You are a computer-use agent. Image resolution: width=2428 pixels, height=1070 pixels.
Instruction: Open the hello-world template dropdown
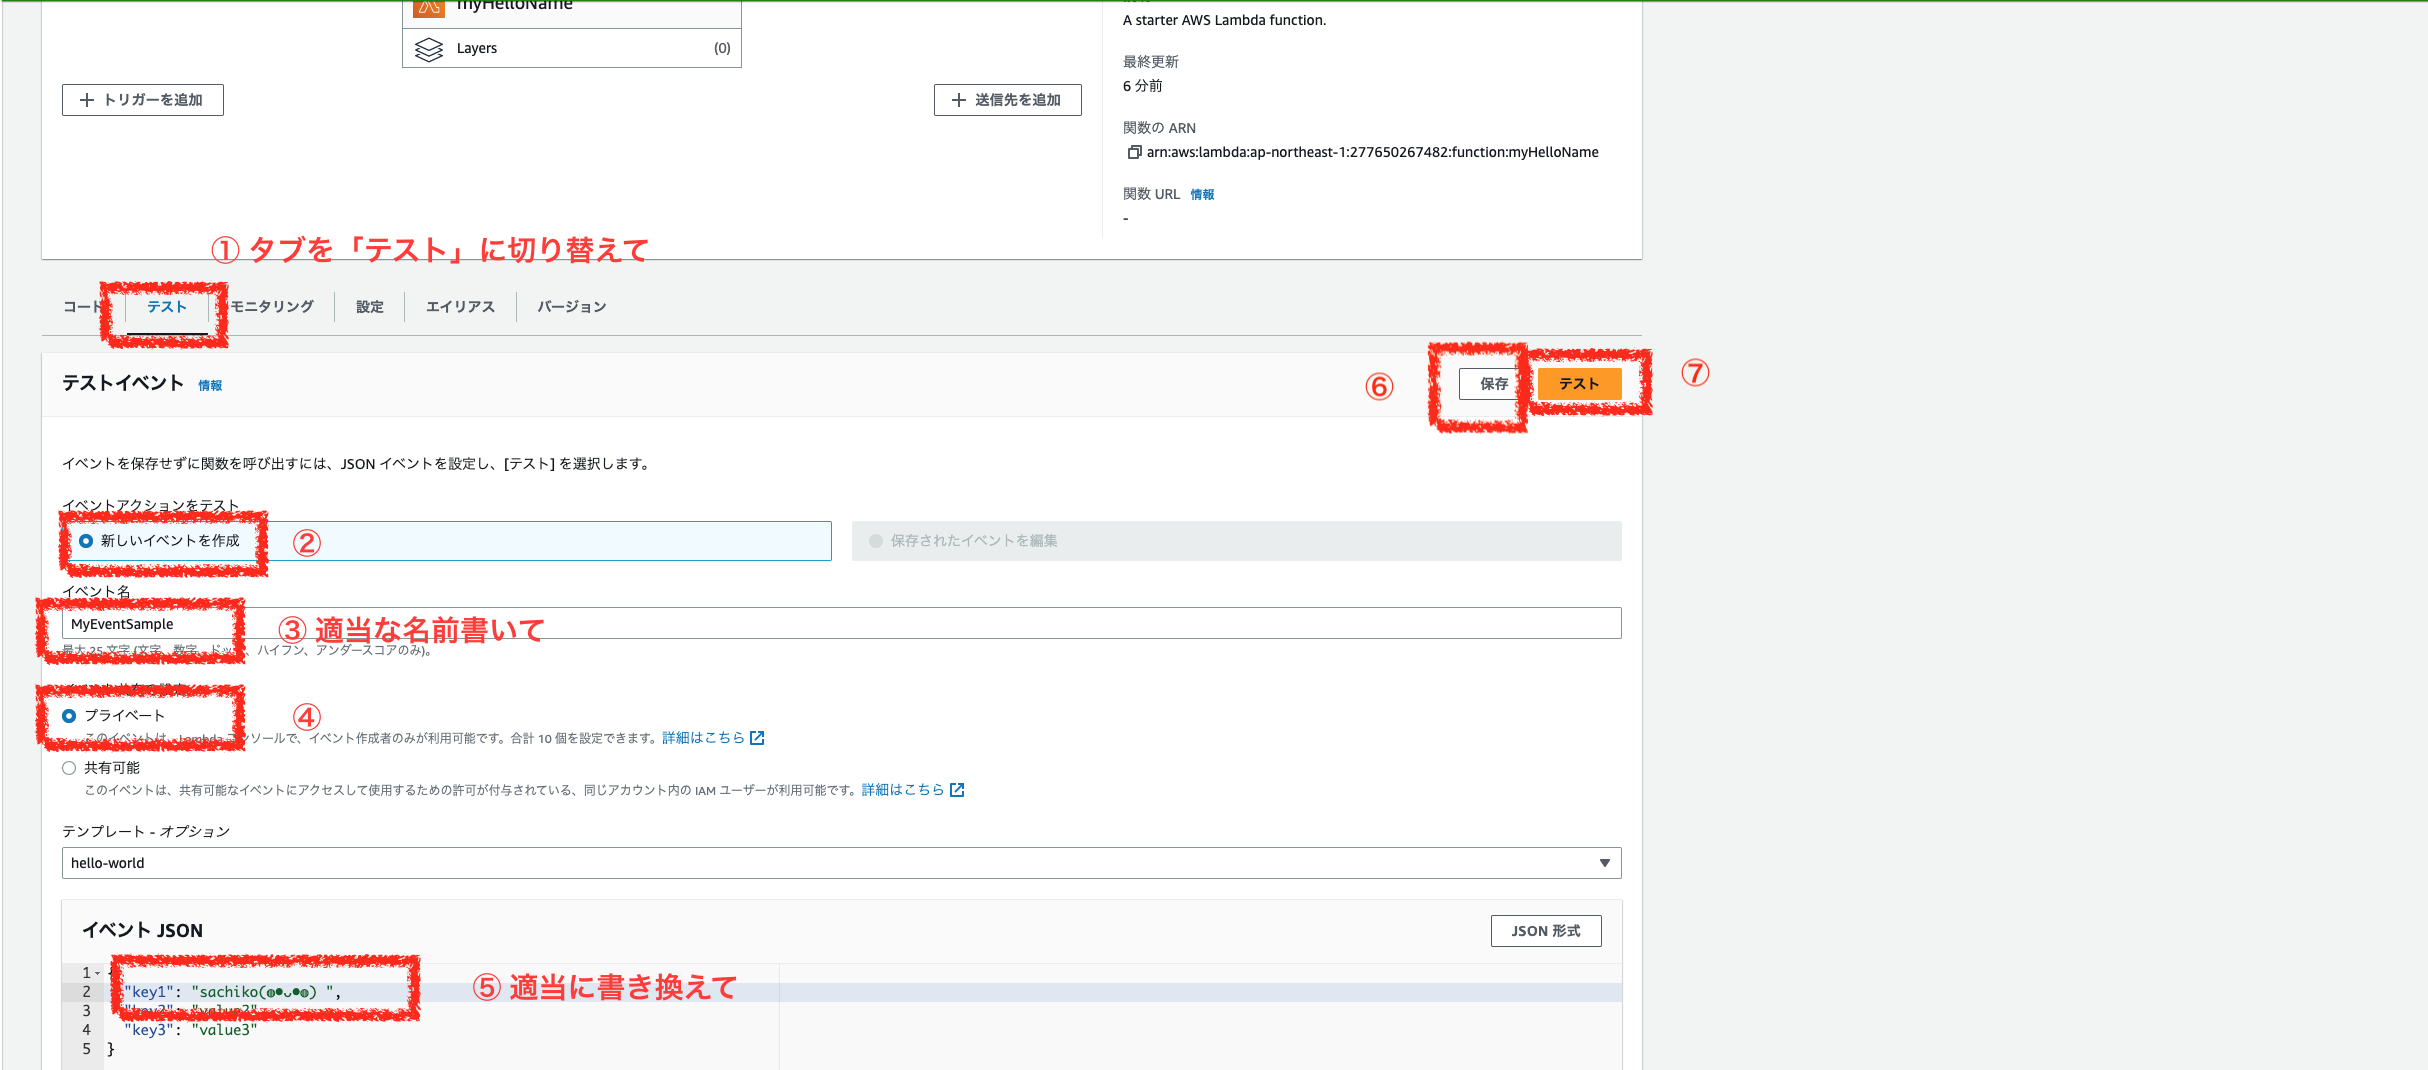pyautogui.click(x=841, y=863)
